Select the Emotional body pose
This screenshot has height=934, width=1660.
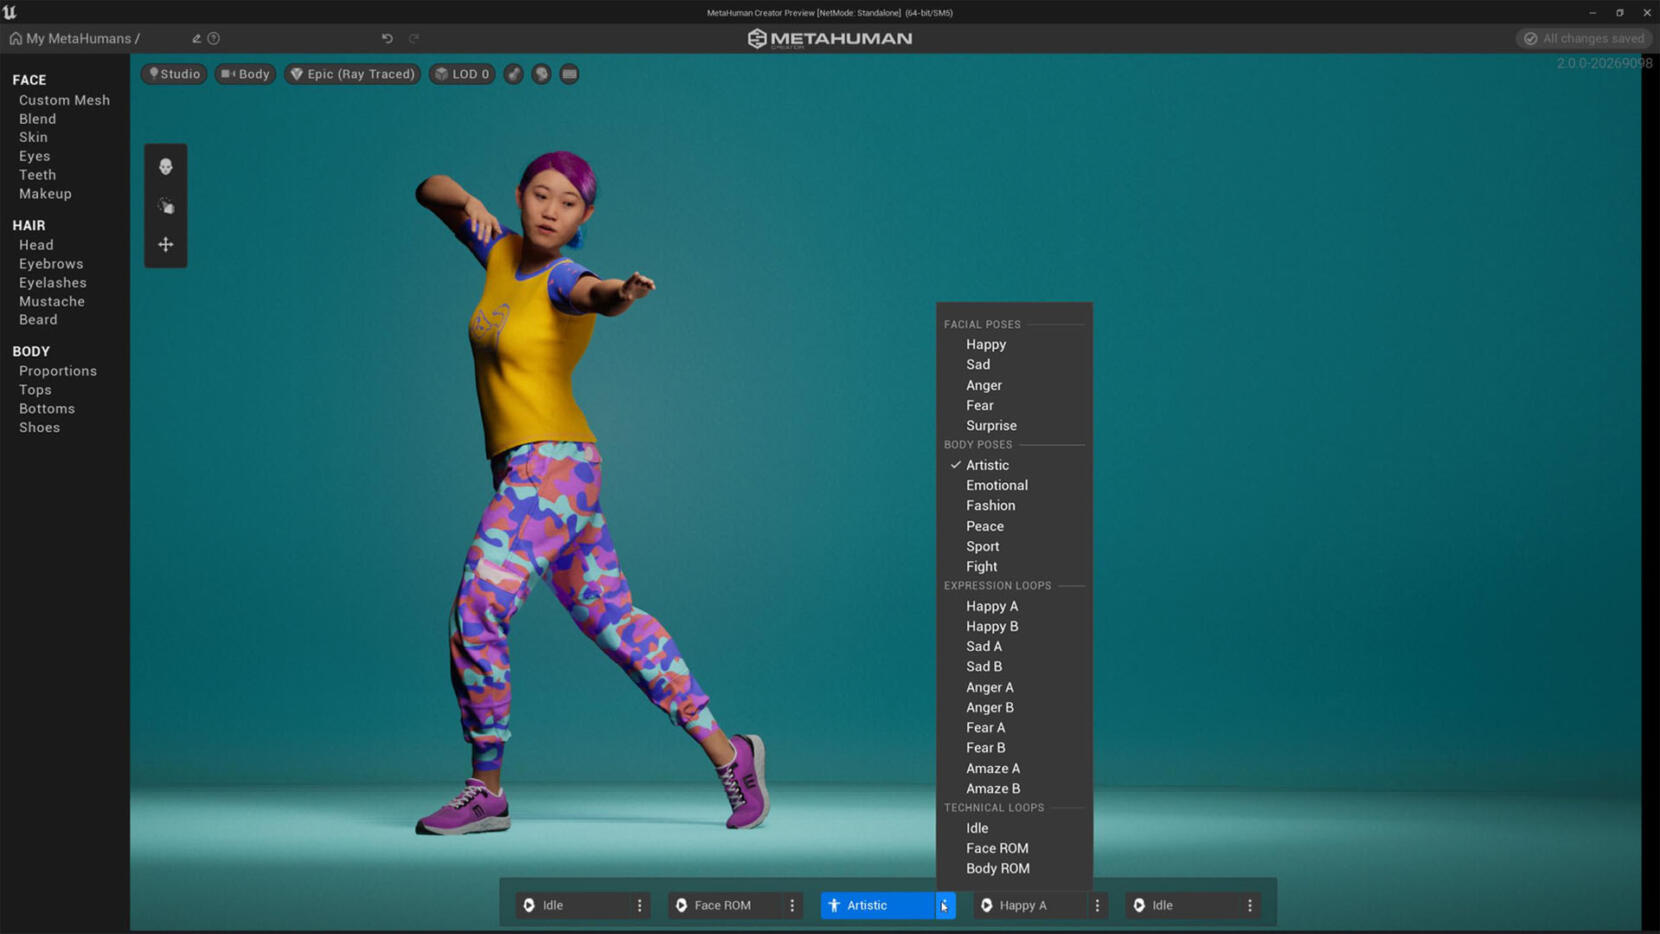point(996,485)
